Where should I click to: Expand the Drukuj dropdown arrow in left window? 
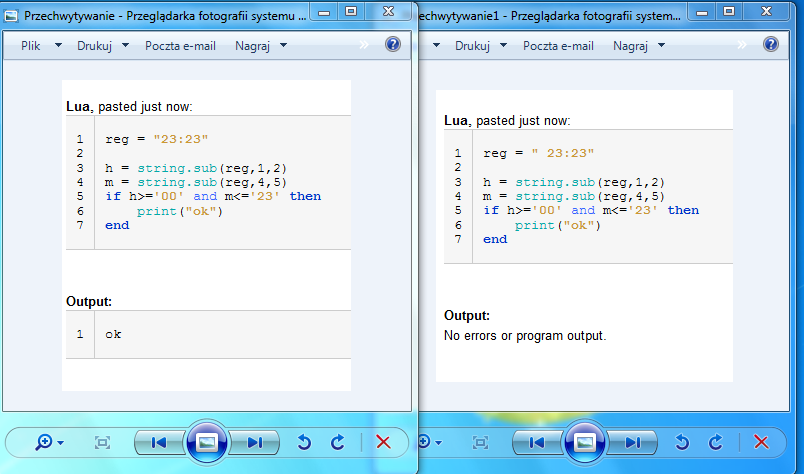pyautogui.click(x=126, y=45)
